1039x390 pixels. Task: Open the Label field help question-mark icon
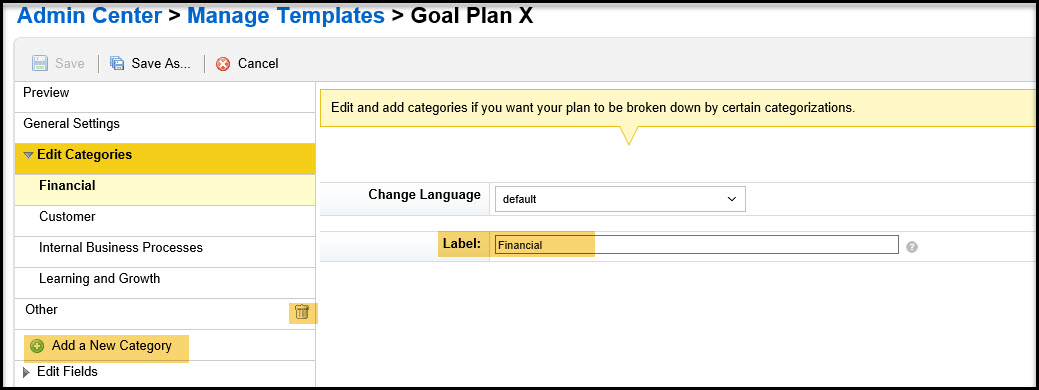click(912, 247)
